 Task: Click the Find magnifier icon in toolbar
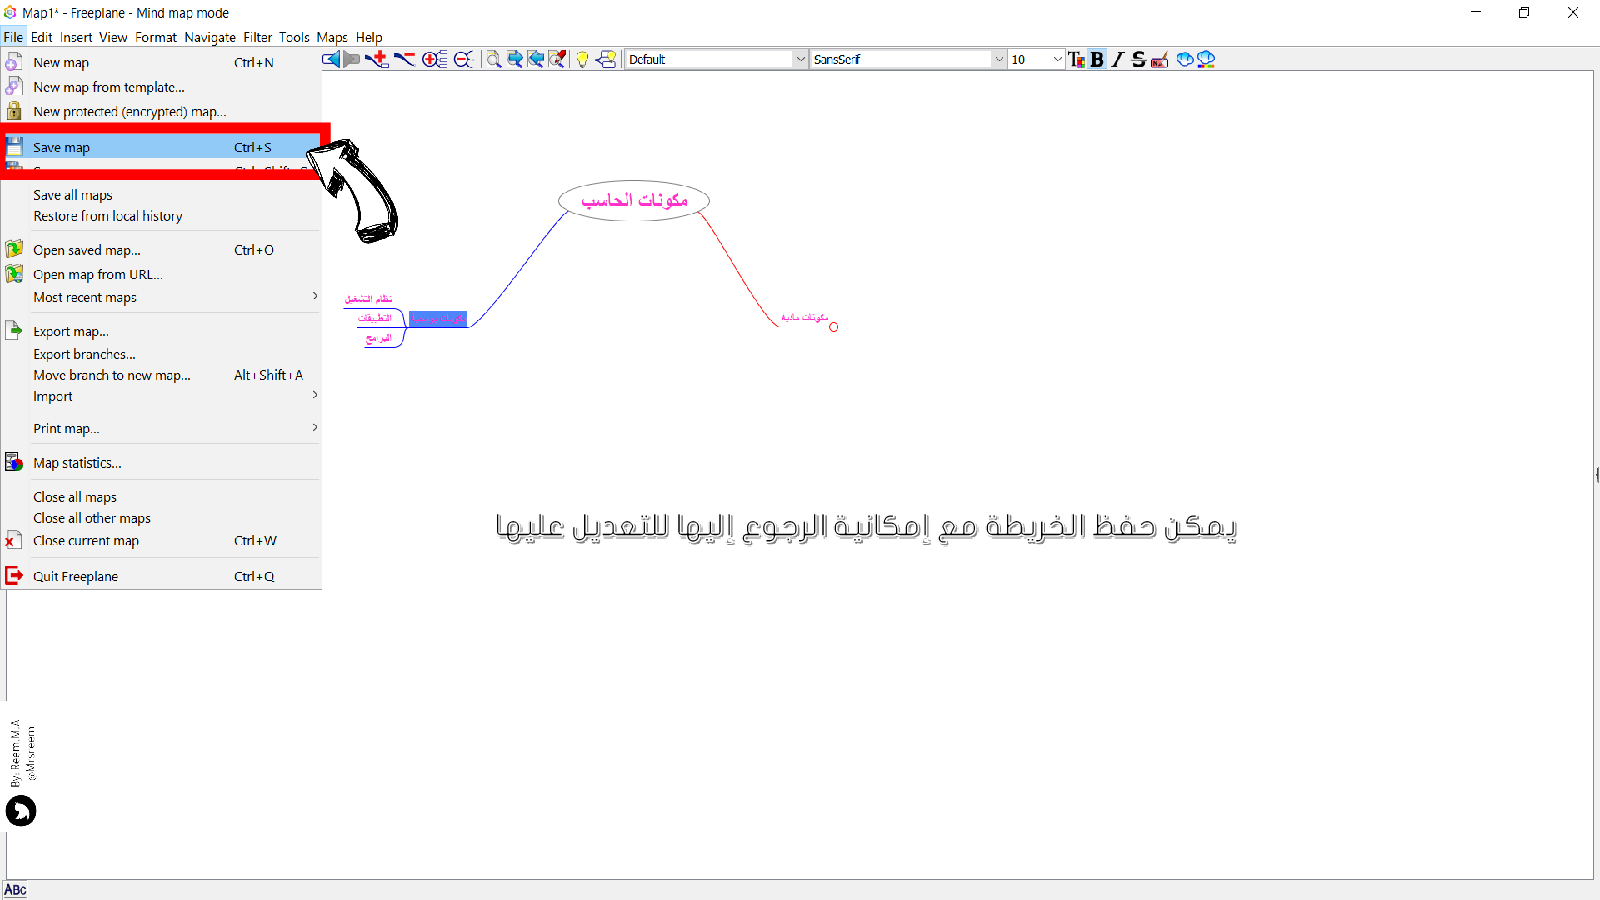point(493,60)
